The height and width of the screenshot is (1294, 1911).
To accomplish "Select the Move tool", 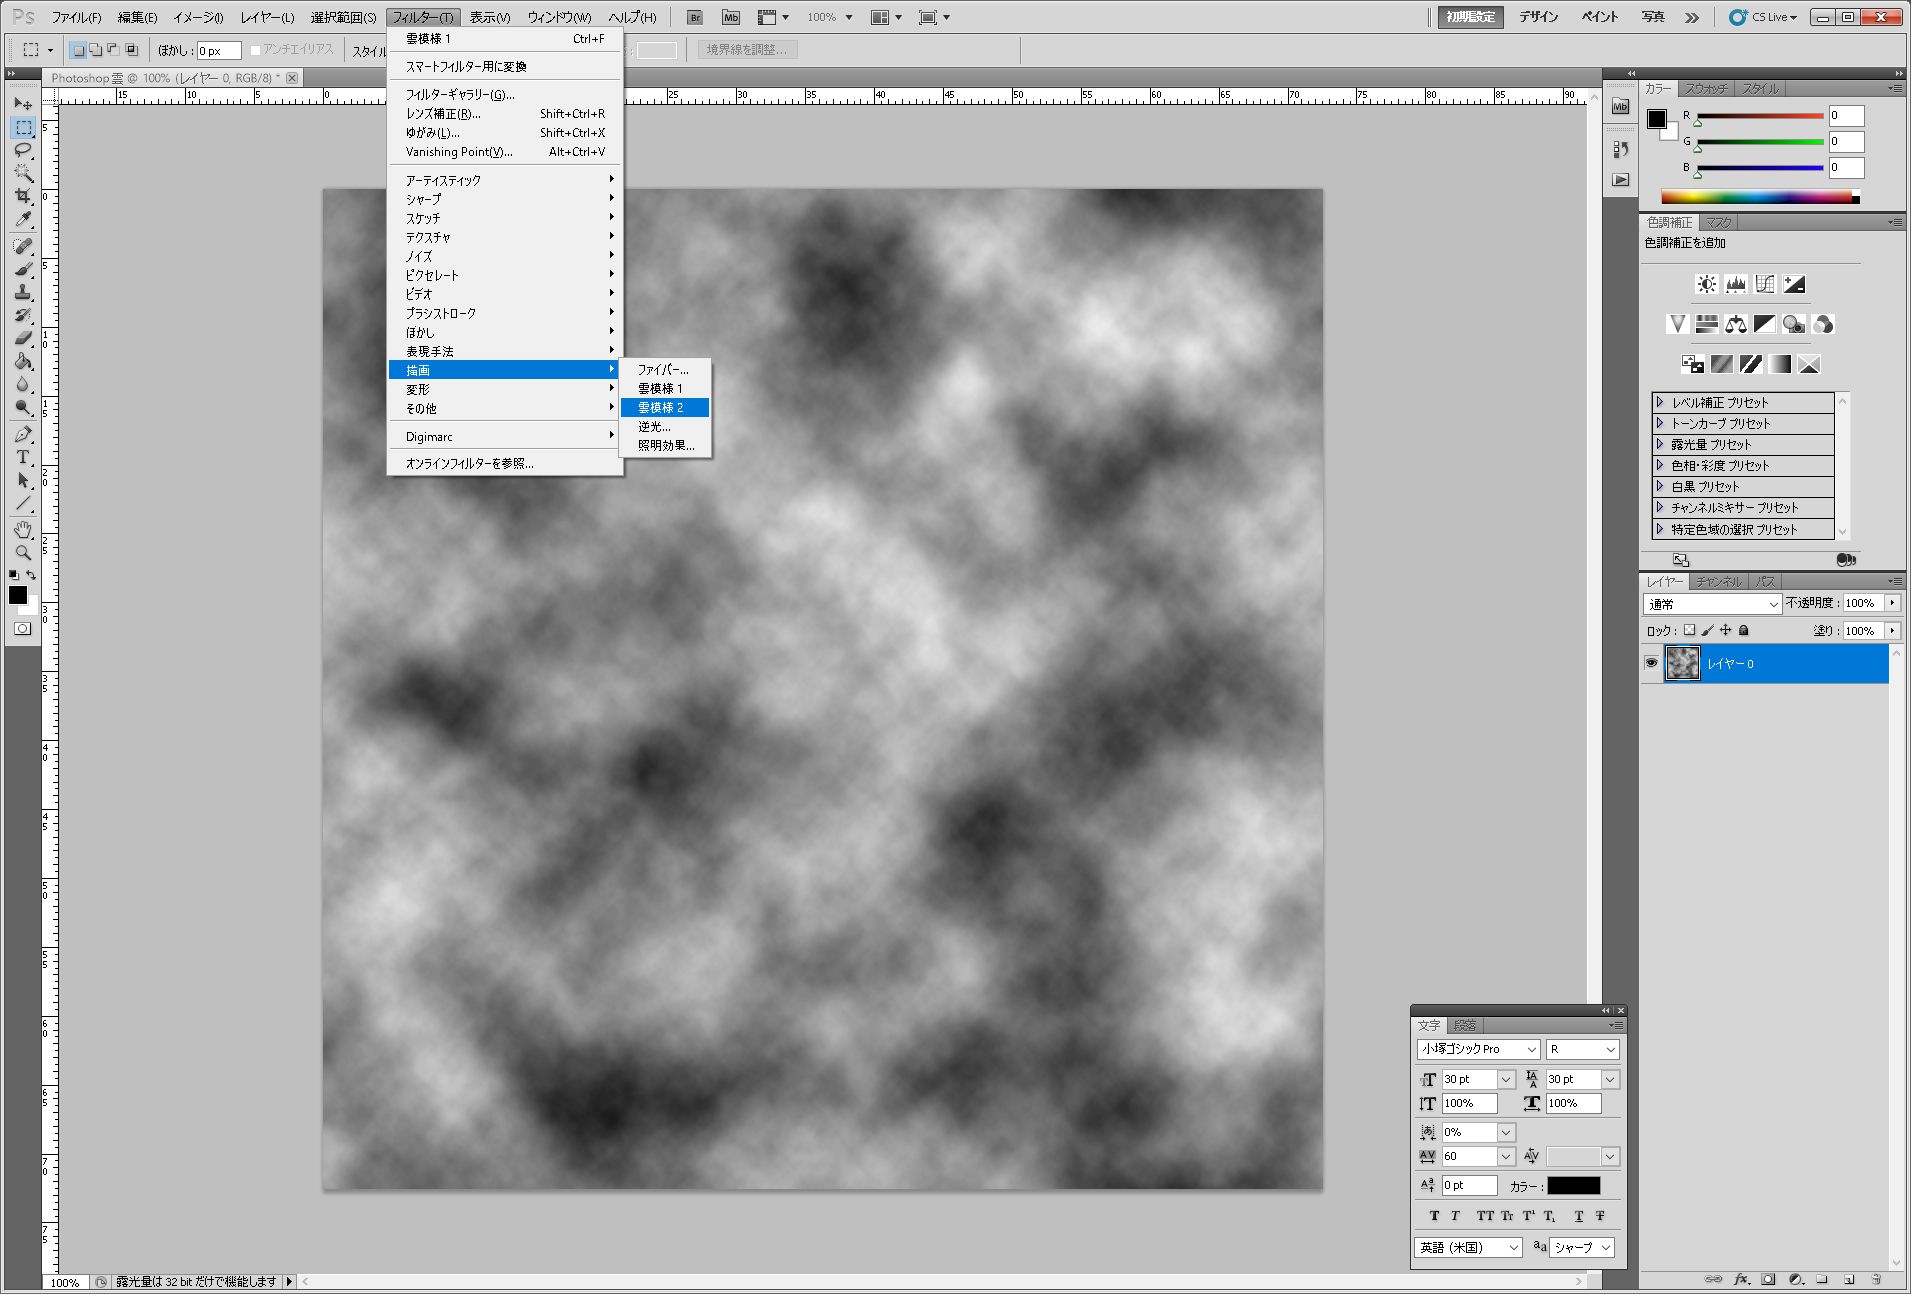I will tap(23, 104).
